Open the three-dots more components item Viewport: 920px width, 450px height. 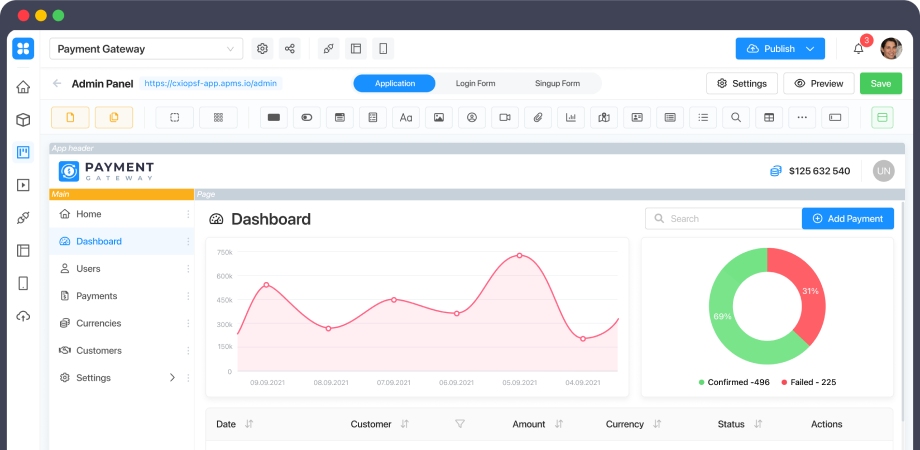tap(802, 117)
